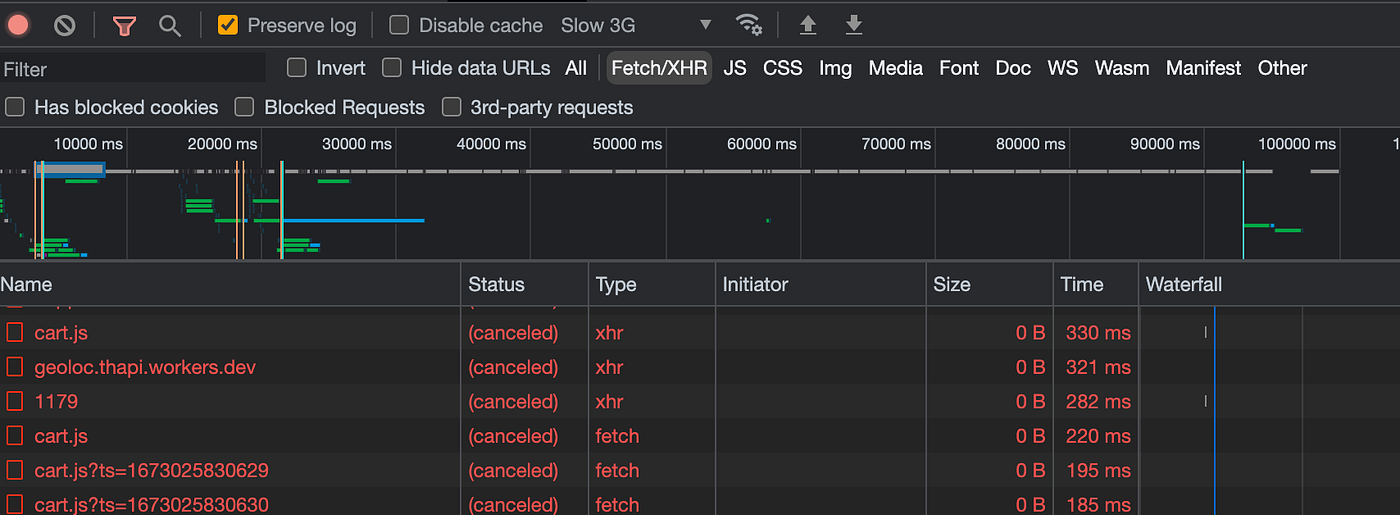Select the Fetch/XHR filter tab
Screen dimensions: 1400x515
(x=659, y=68)
